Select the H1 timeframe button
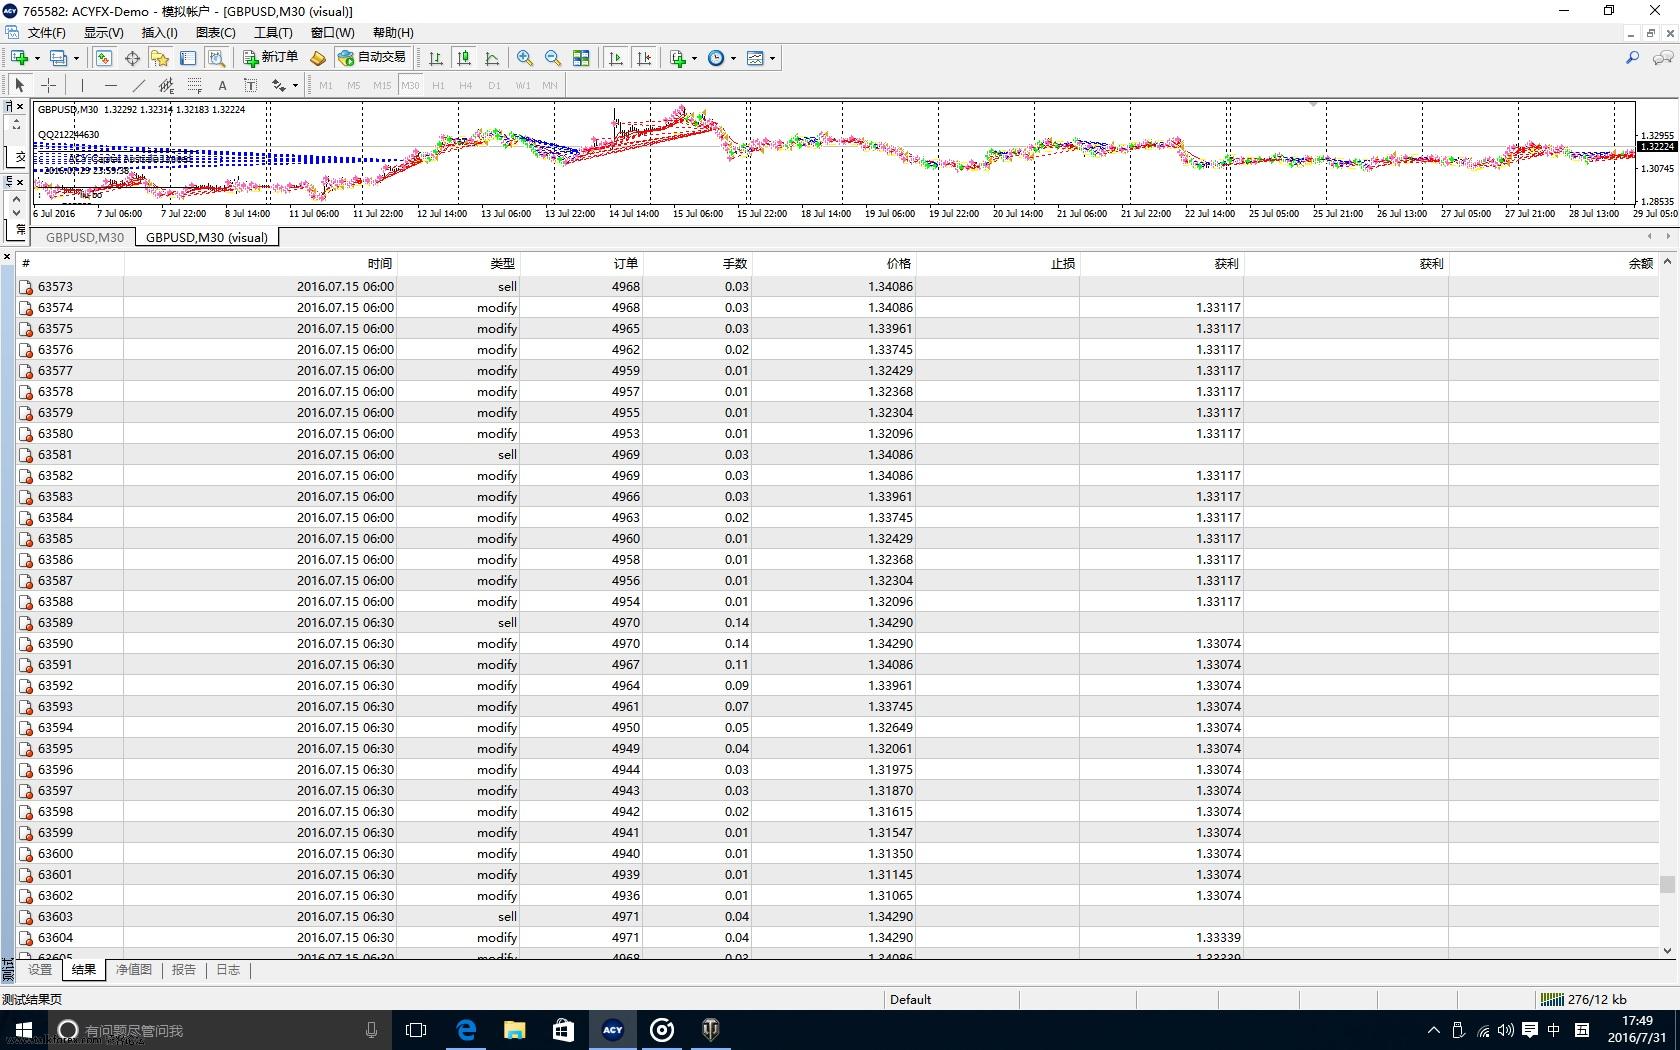 (x=438, y=85)
